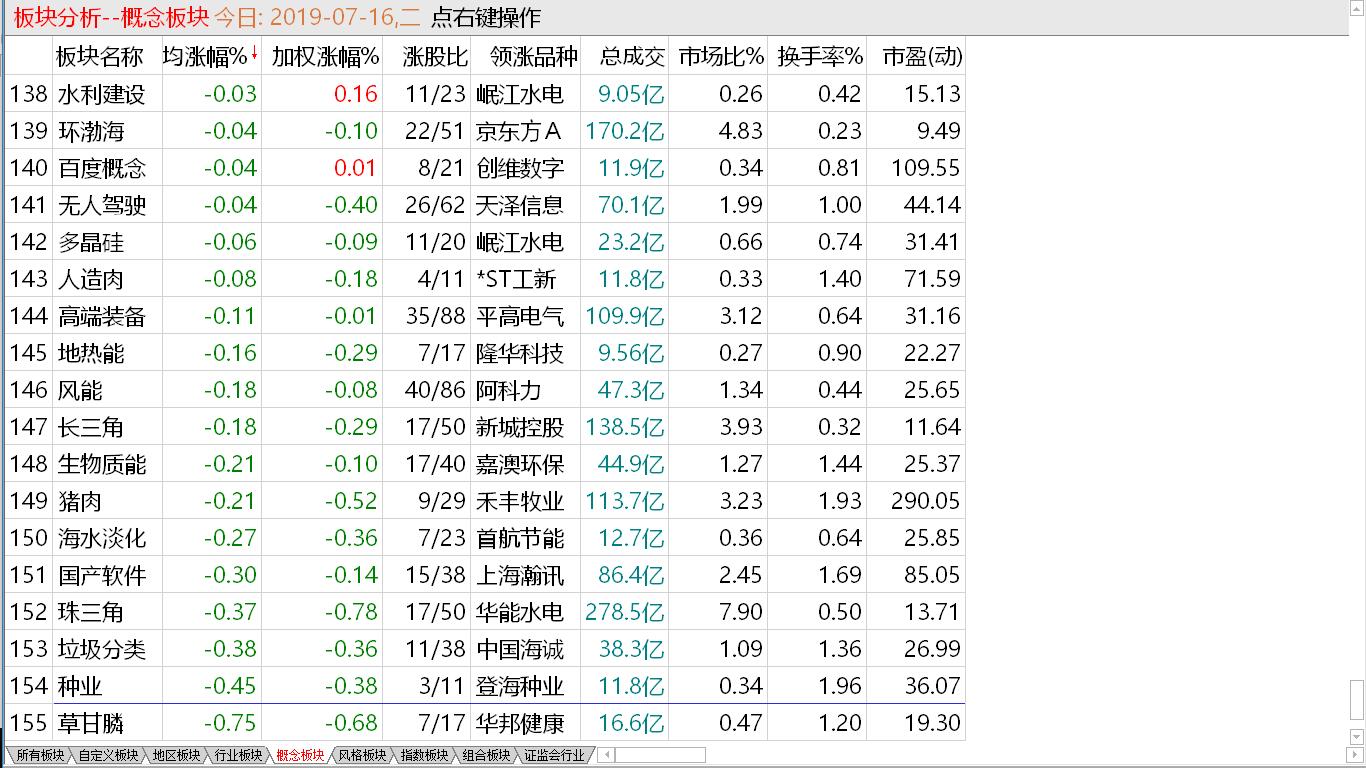Click leading stock 华邦健康
Image resolution: width=1366 pixels, height=768 pixels.
click(520, 723)
